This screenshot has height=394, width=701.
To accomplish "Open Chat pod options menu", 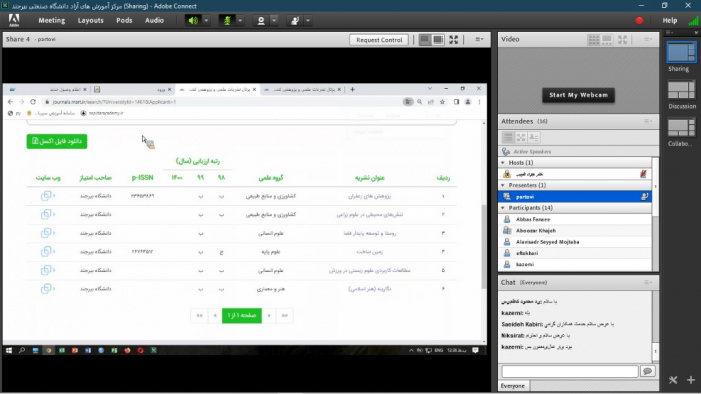I will [x=648, y=282].
